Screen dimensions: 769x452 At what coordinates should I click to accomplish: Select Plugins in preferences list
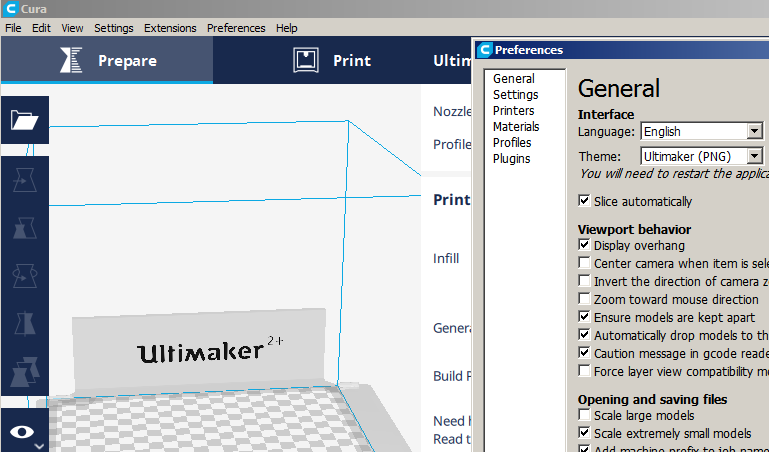[512, 159]
